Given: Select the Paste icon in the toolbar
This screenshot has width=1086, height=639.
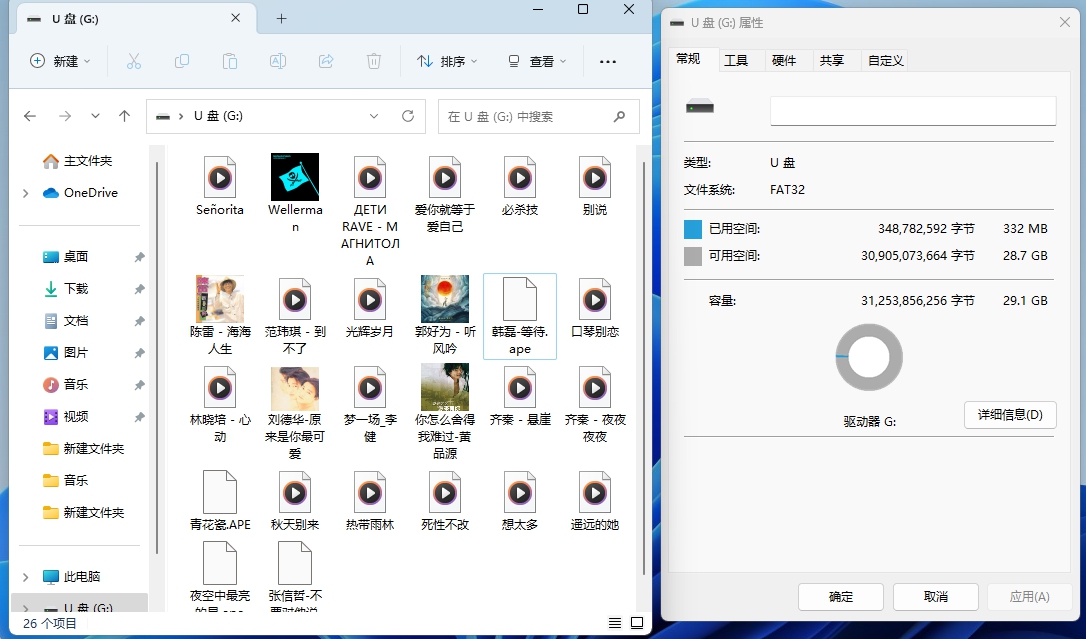Looking at the screenshot, I should pyautogui.click(x=229, y=61).
